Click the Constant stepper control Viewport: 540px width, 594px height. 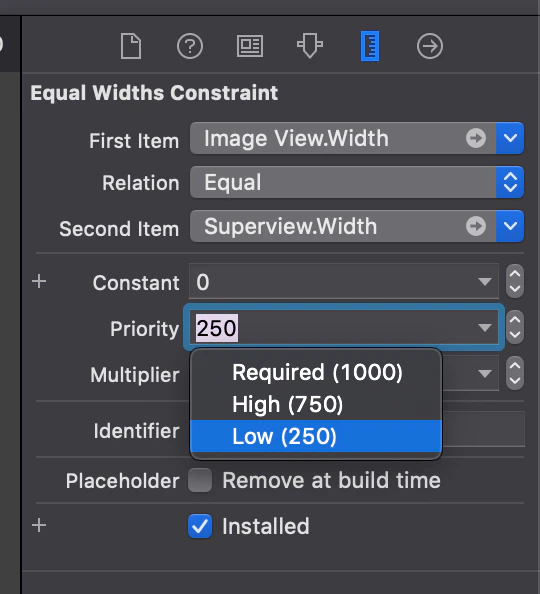click(515, 281)
